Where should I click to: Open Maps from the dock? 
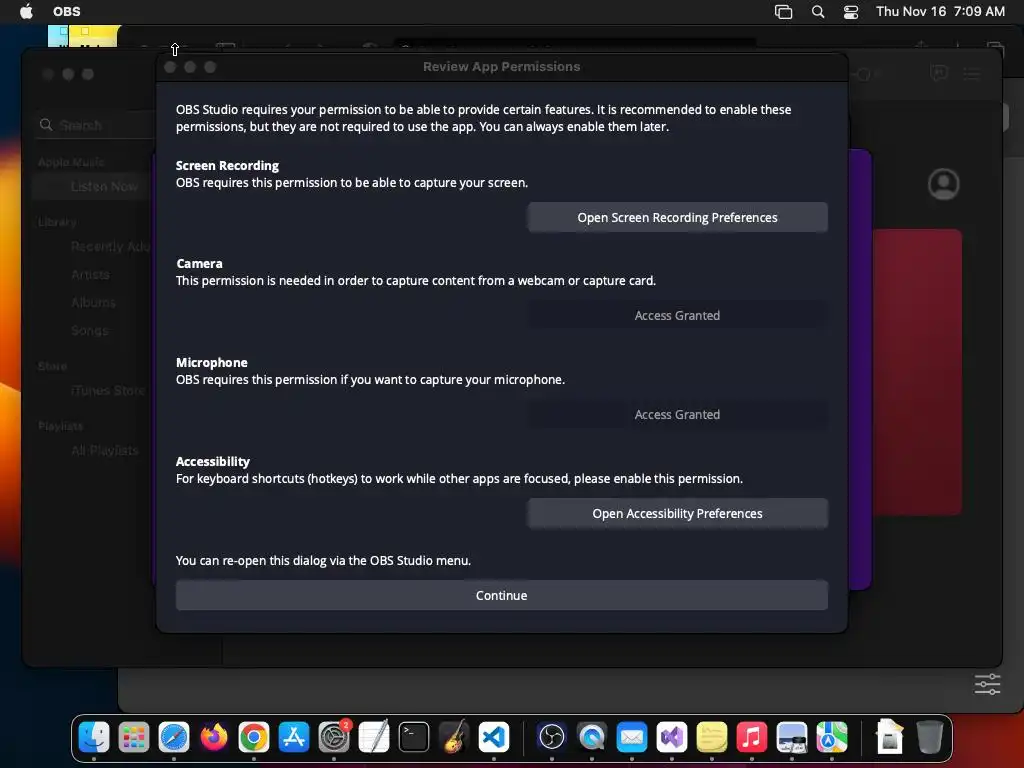831,737
